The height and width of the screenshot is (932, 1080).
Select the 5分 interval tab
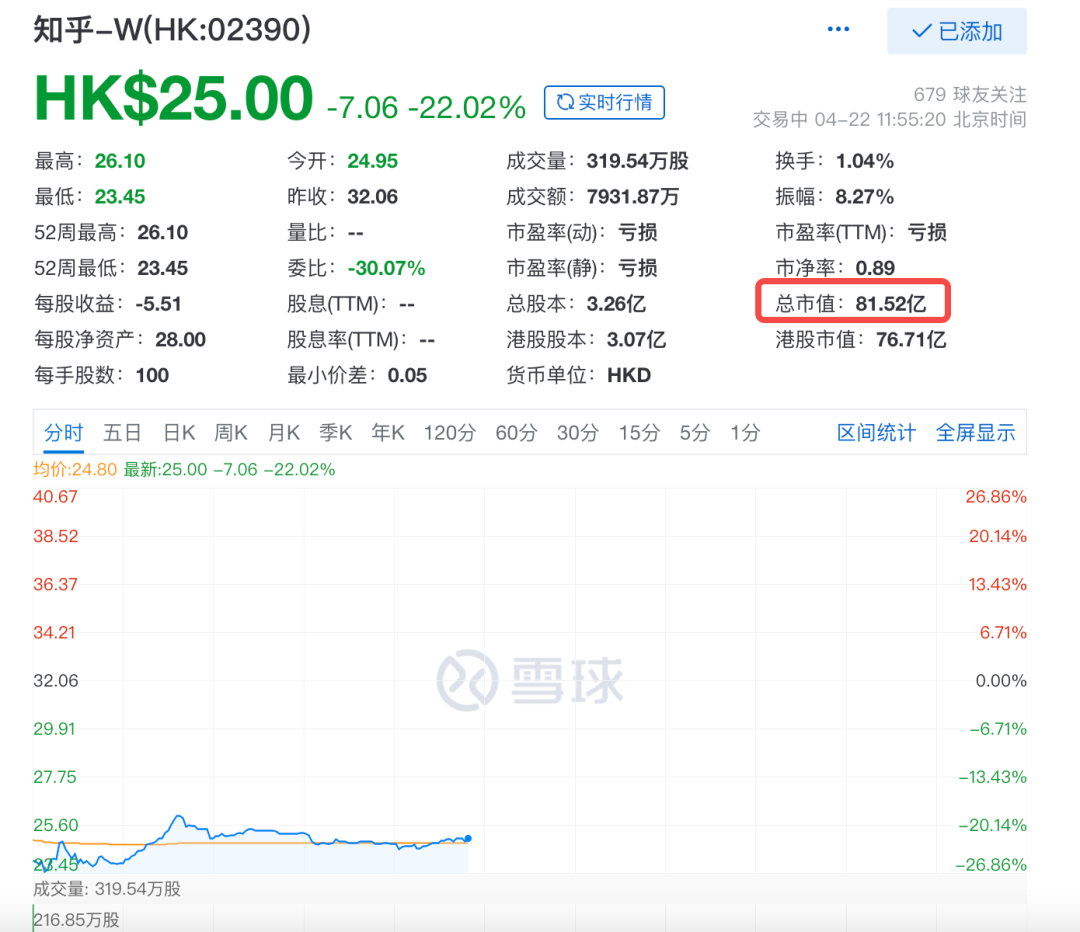(694, 433)
